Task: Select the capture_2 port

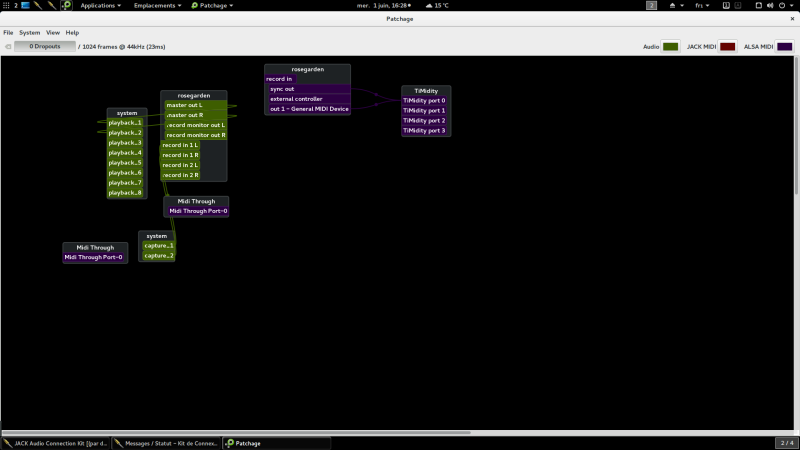Action: pyautogui.click(x=159, y=256)
